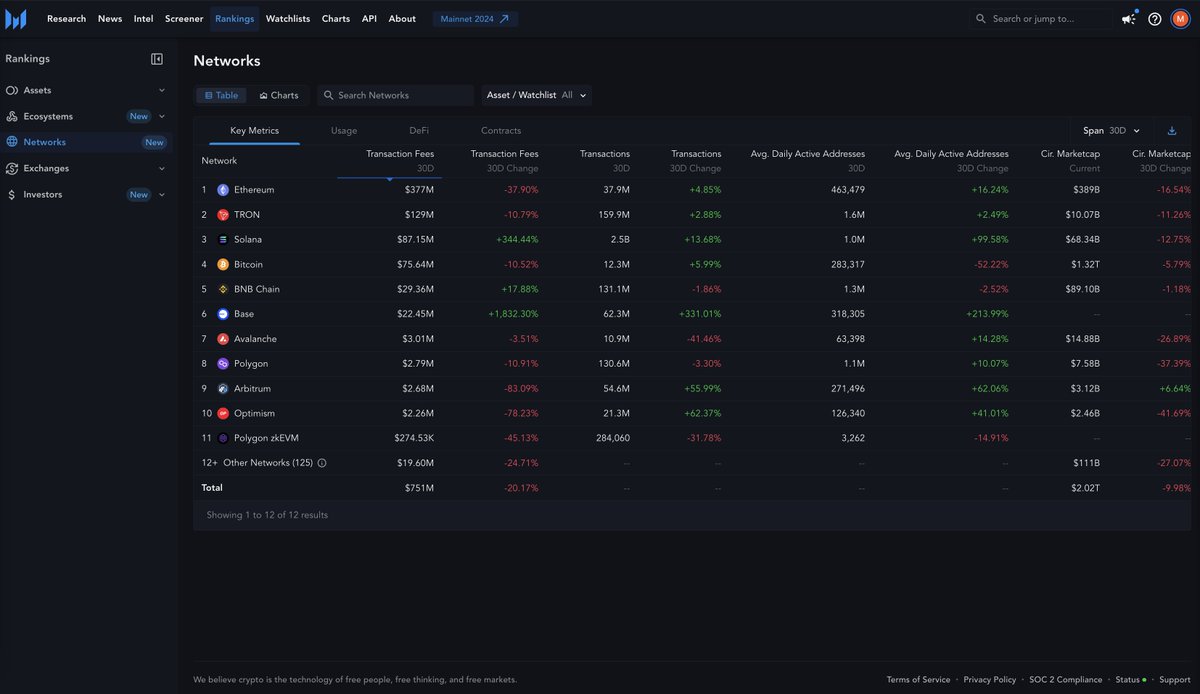Open Intel in the top navigation
Viewport: 1200px width, 694px height.
(x=144, y=18)
